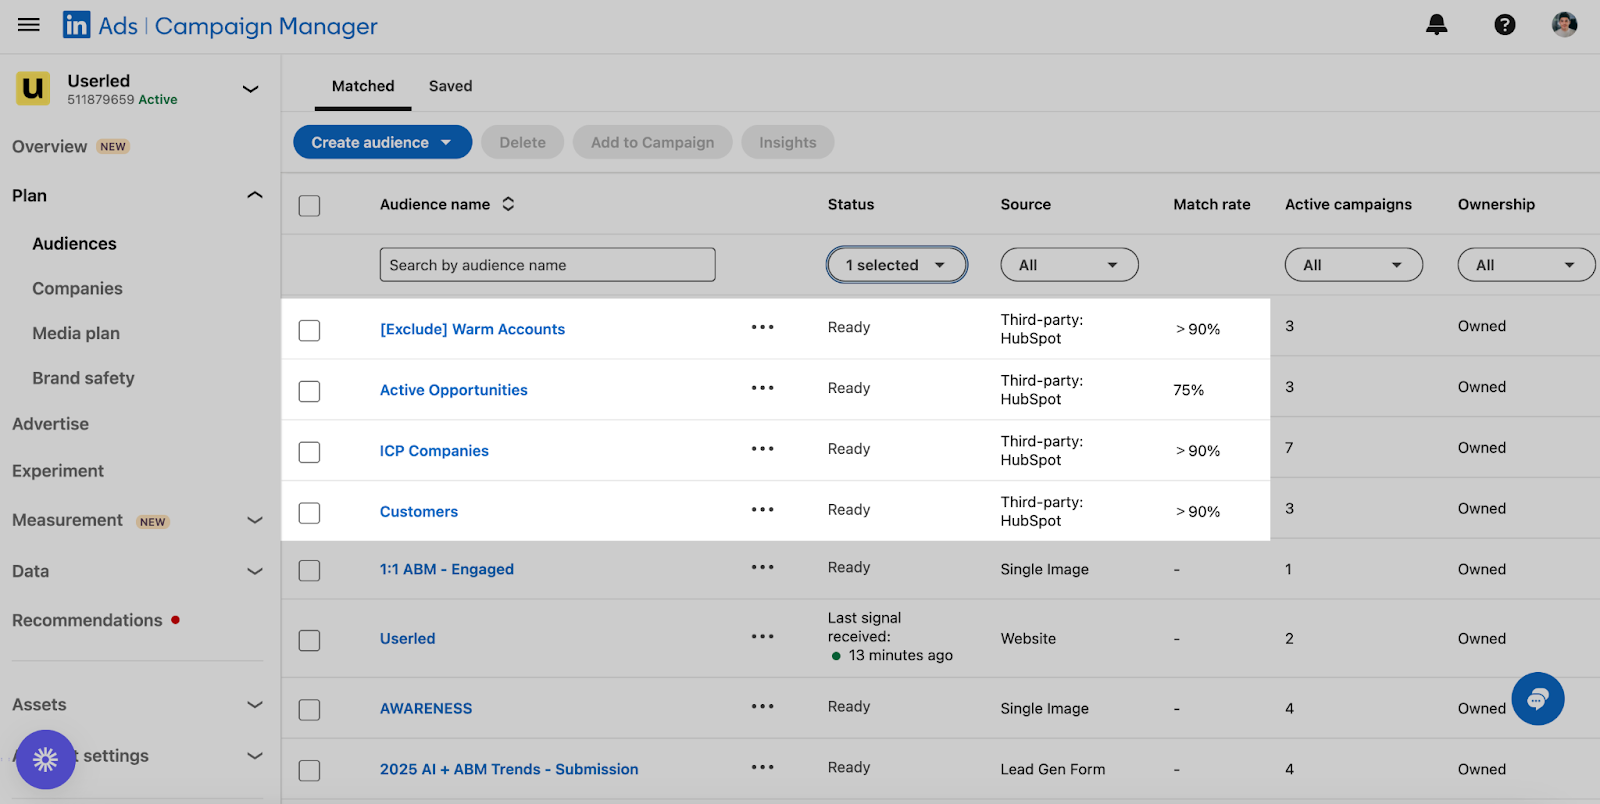The height and width of the screenshot is (804, 1600).
Task: Toggle the select-all audiences checkbox
Action: click(x=310, y=206)
